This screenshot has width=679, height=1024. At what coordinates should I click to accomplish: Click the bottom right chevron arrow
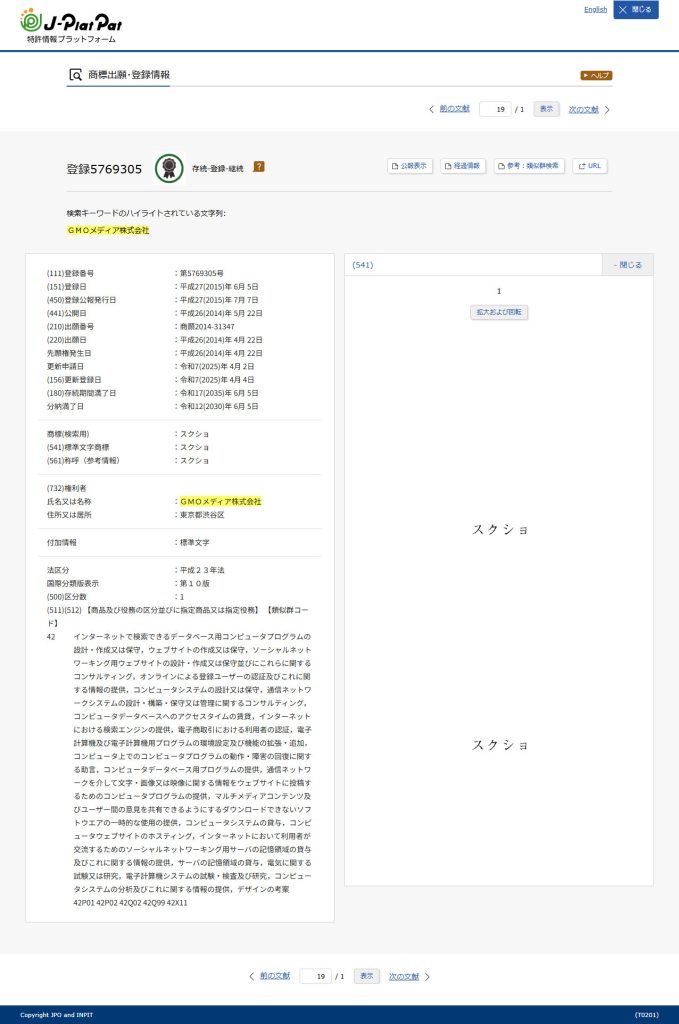pos(428,977)
